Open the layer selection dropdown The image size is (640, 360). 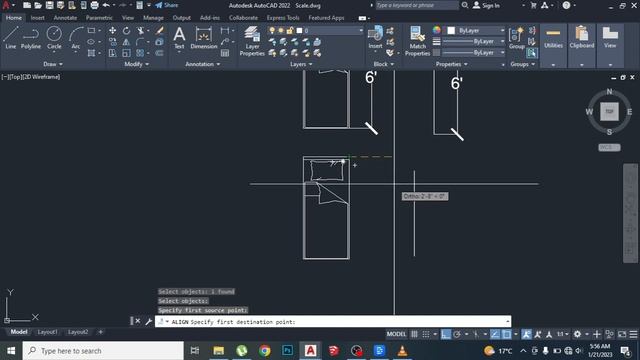pos(361,31)
